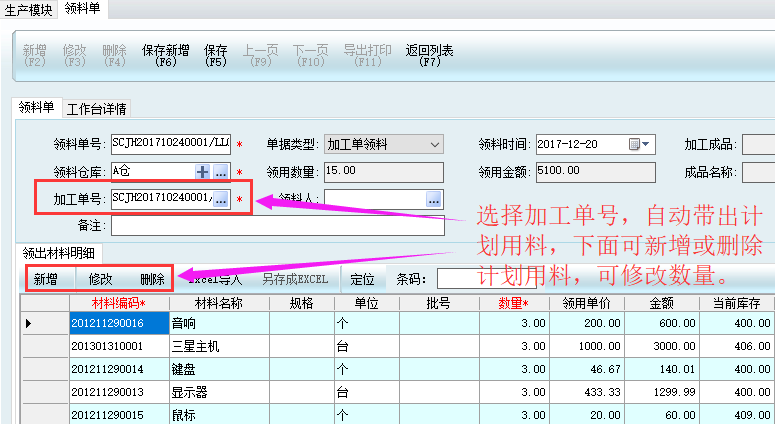Click the 金额 column header

click(x=661, y=303)
